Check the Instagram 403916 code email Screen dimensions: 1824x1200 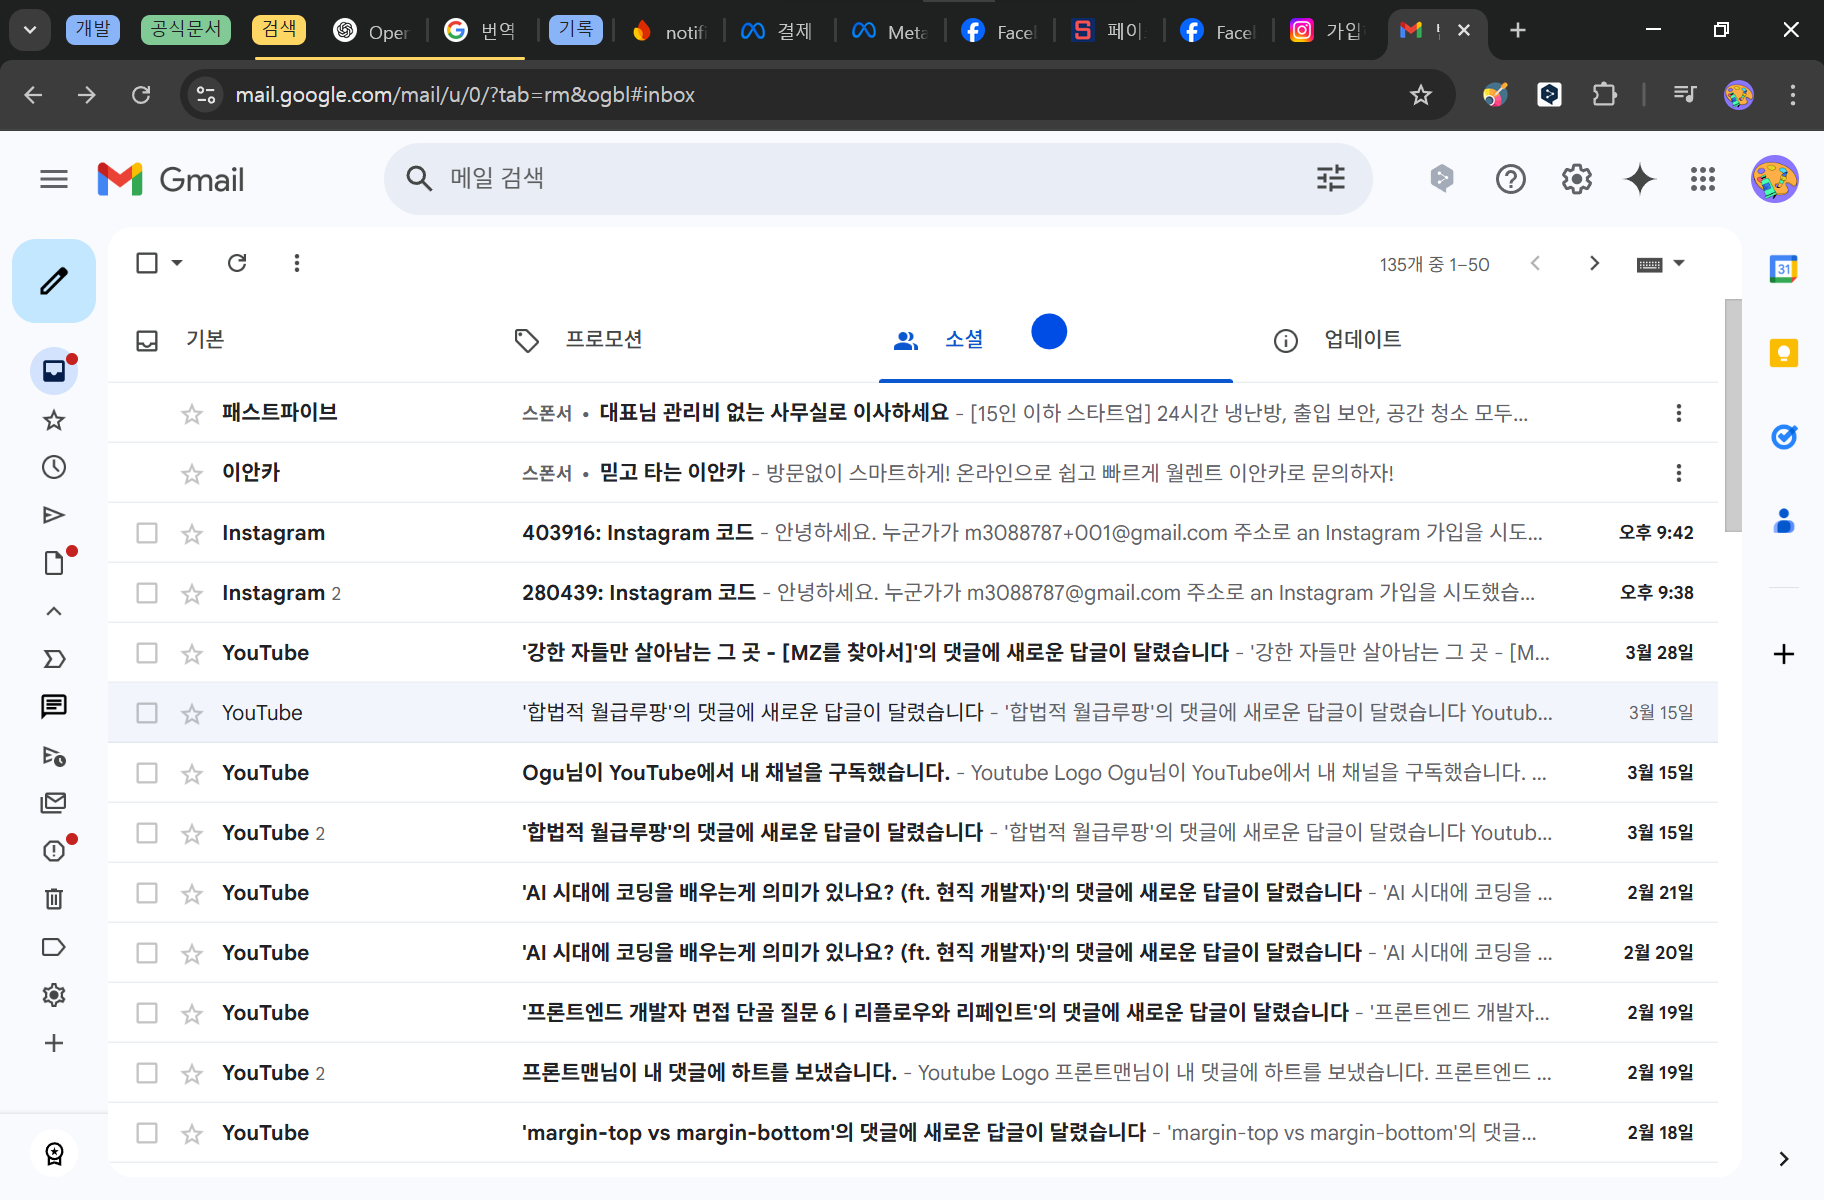coord(147,533)
